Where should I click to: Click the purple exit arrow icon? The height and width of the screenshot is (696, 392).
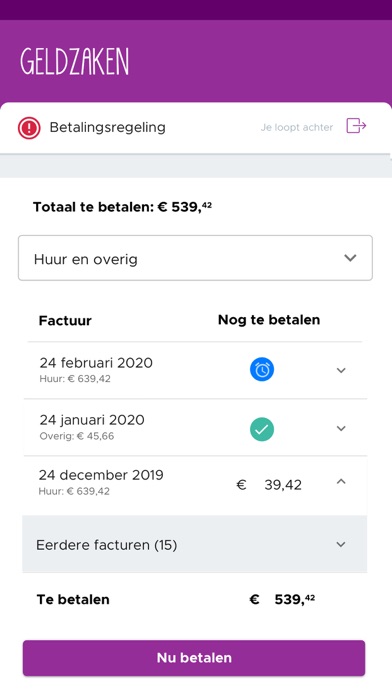(356, 126)
